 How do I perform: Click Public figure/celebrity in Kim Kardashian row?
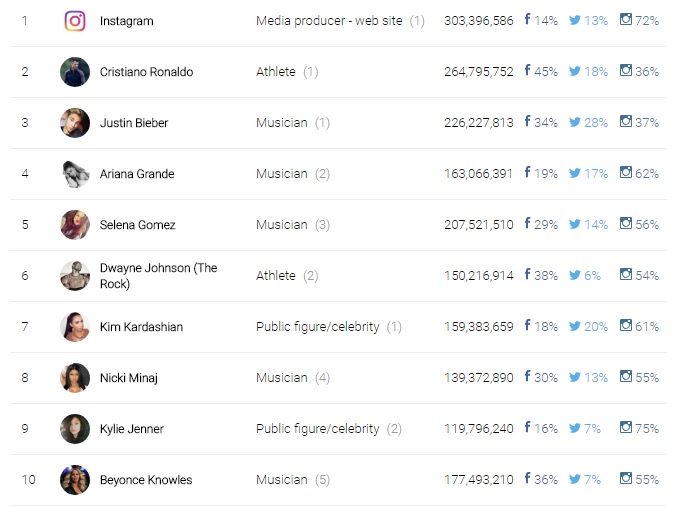(x=318, y=327)
